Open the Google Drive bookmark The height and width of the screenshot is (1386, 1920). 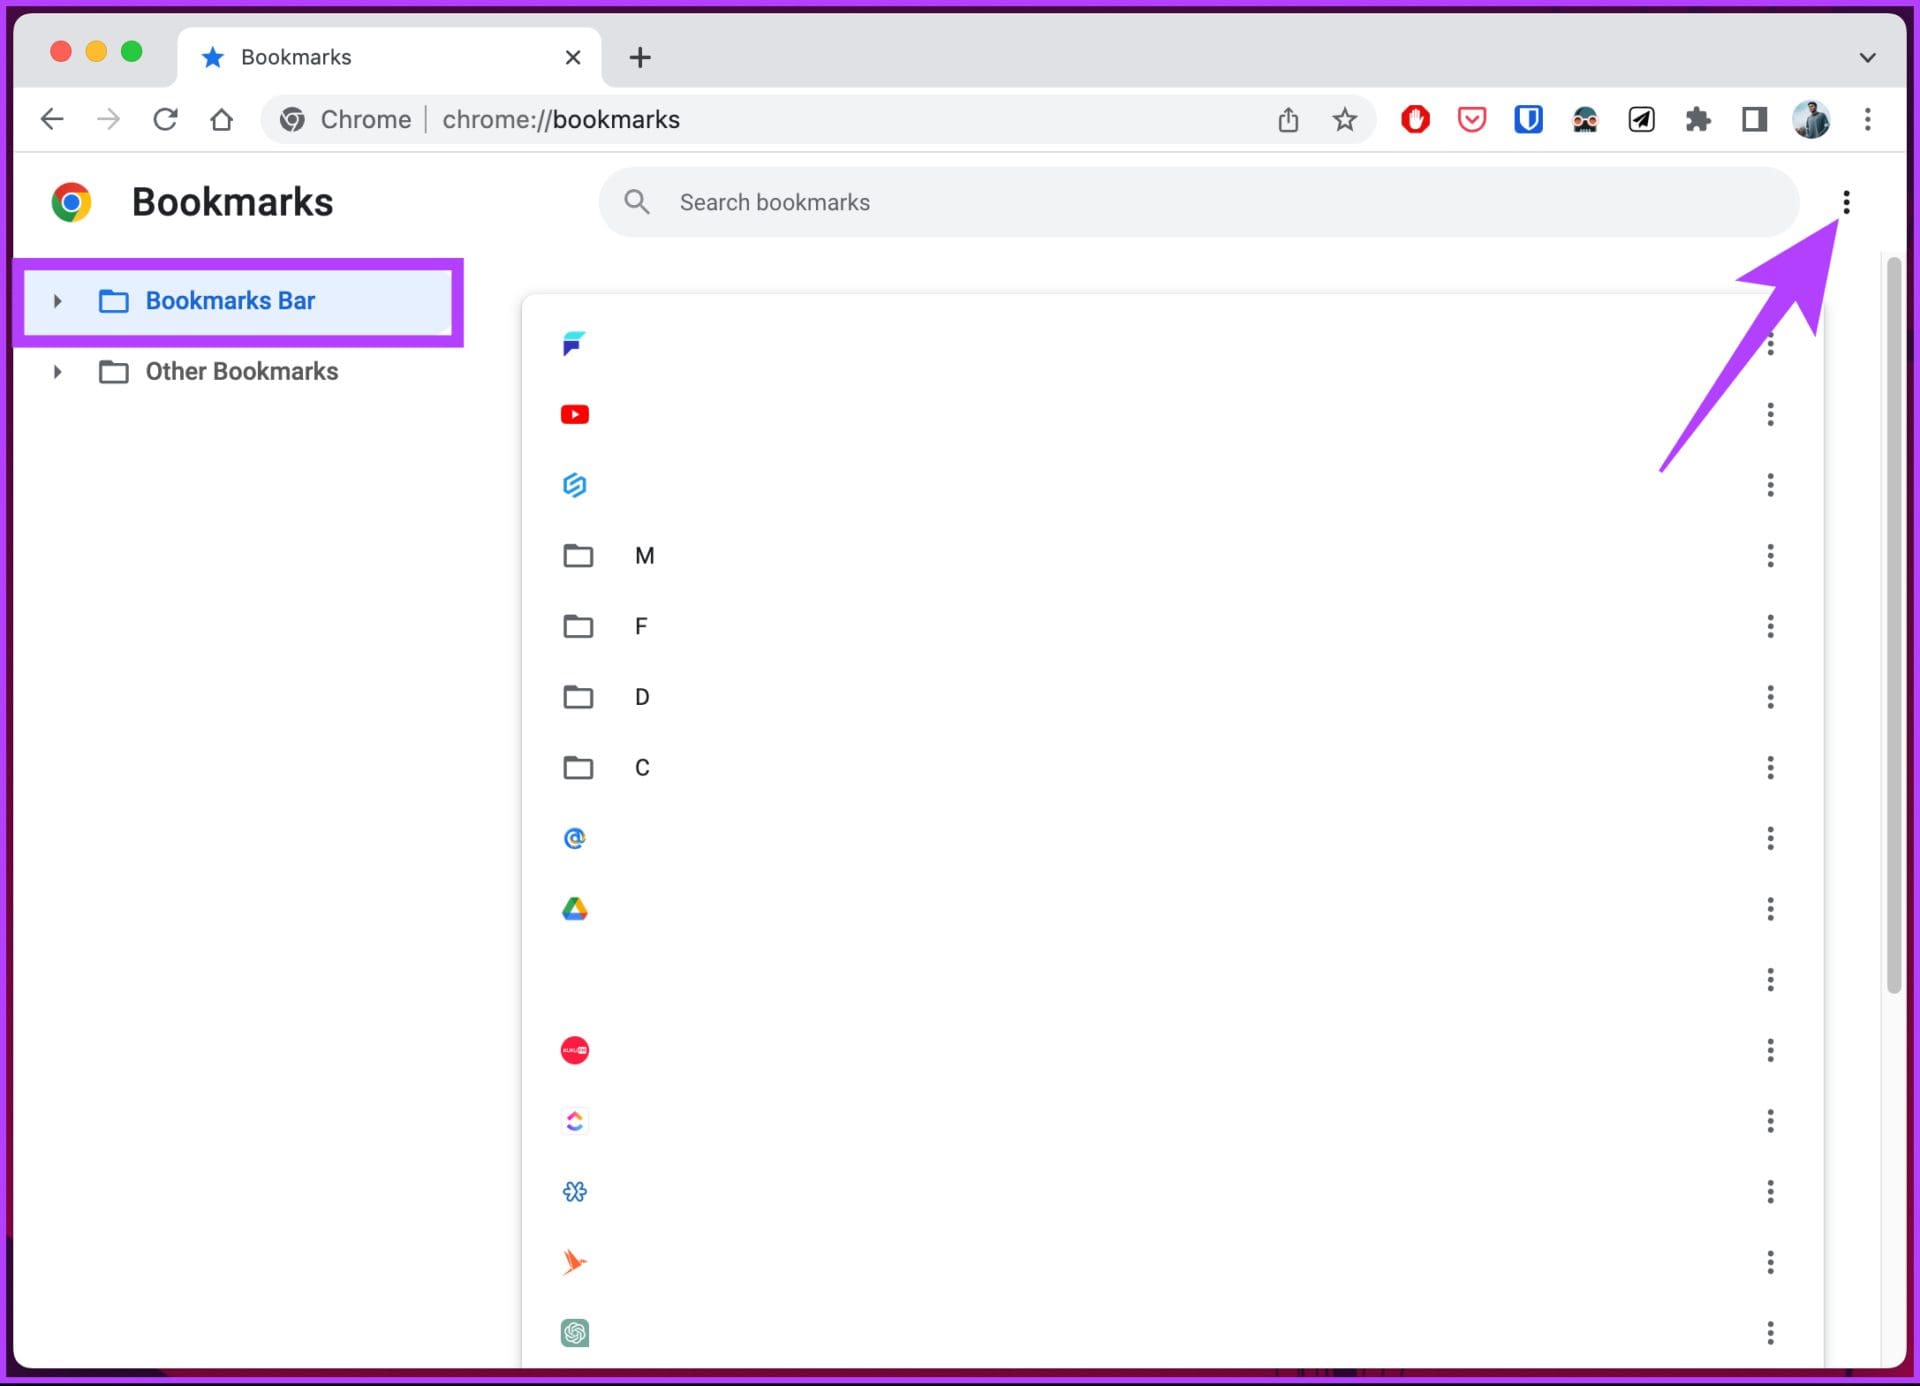point(574,909)
